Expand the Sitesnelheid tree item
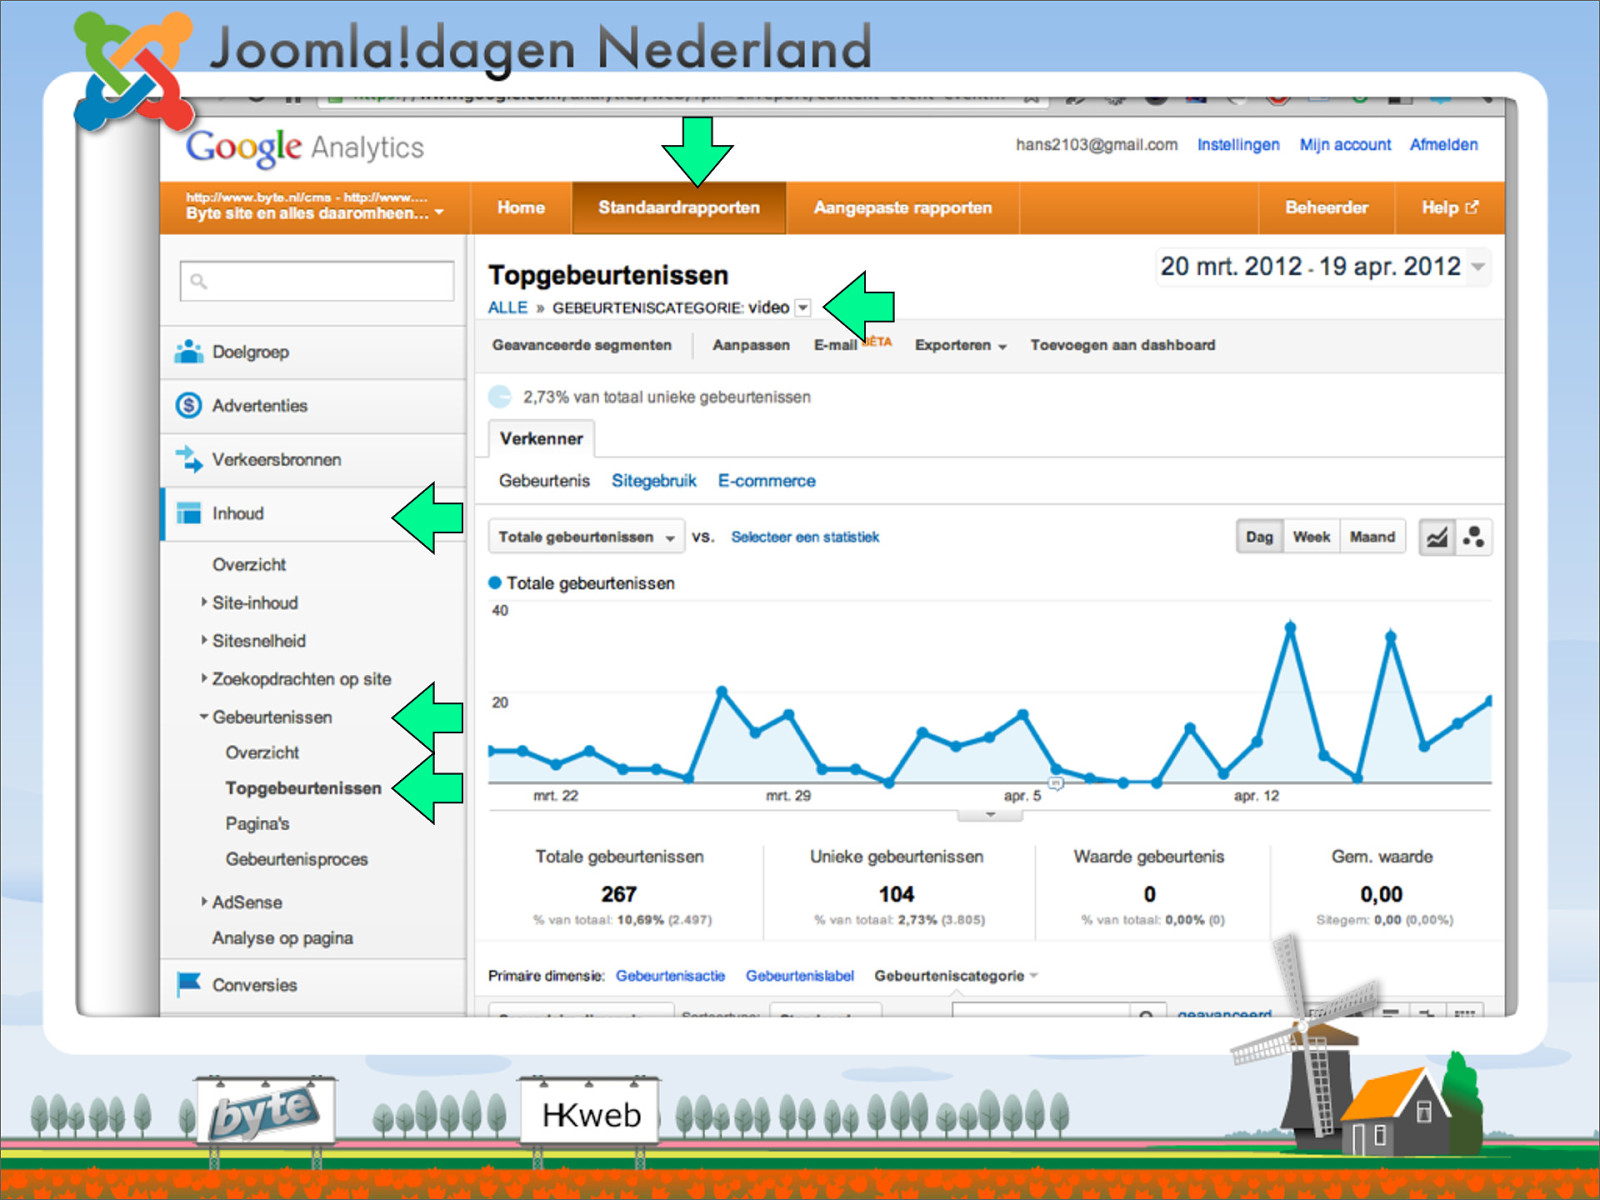1600x1200 pixels. [204, 640]
